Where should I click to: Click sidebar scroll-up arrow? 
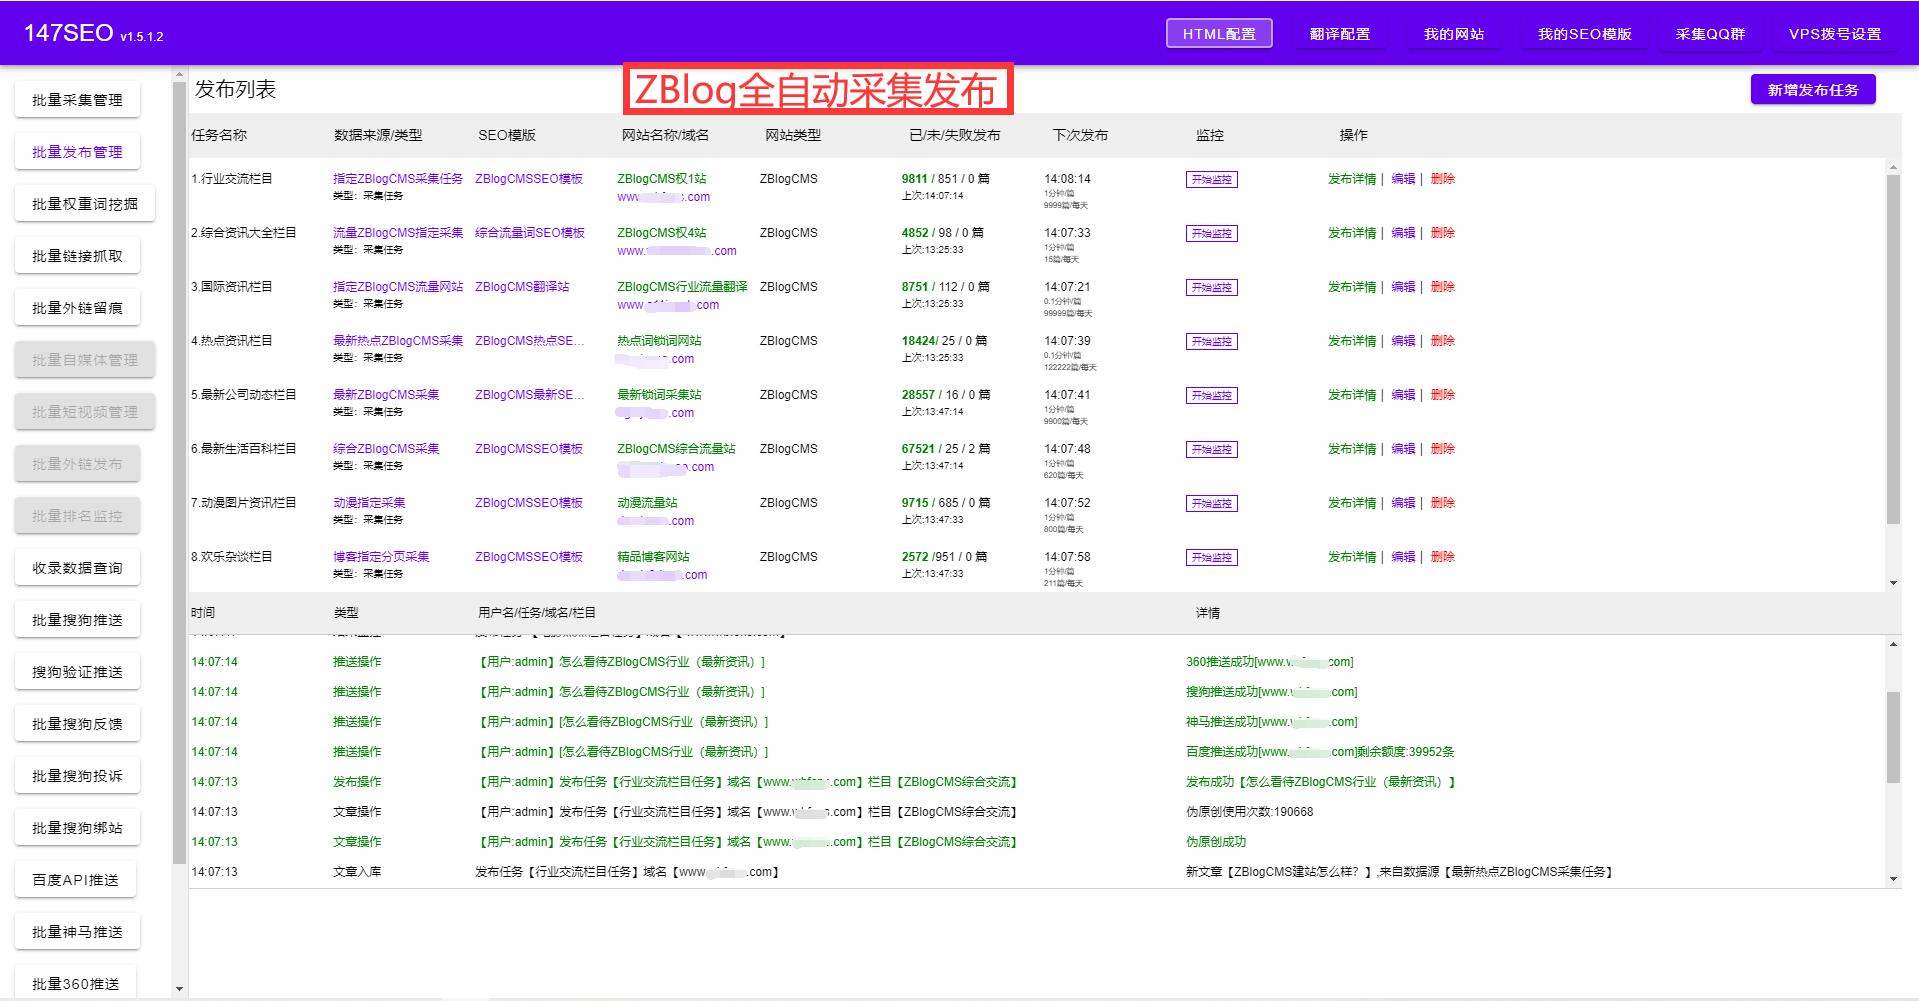179,73
